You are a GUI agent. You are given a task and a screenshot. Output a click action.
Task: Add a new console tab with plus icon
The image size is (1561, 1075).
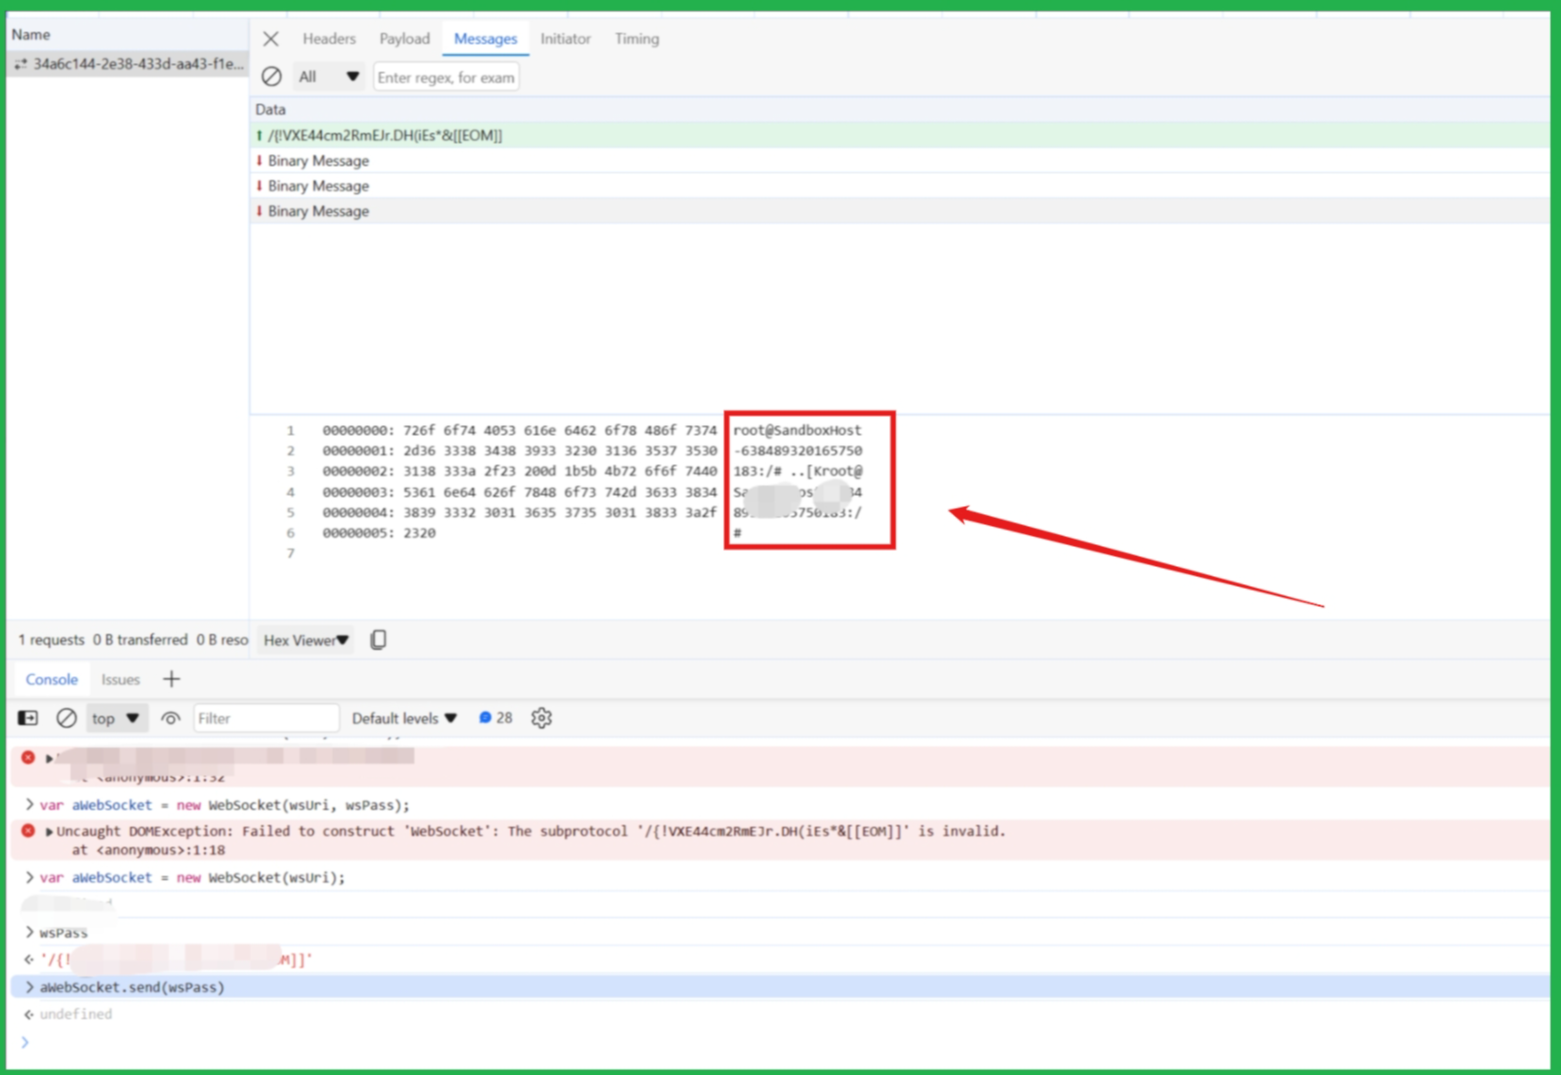(x=171, y=679)
